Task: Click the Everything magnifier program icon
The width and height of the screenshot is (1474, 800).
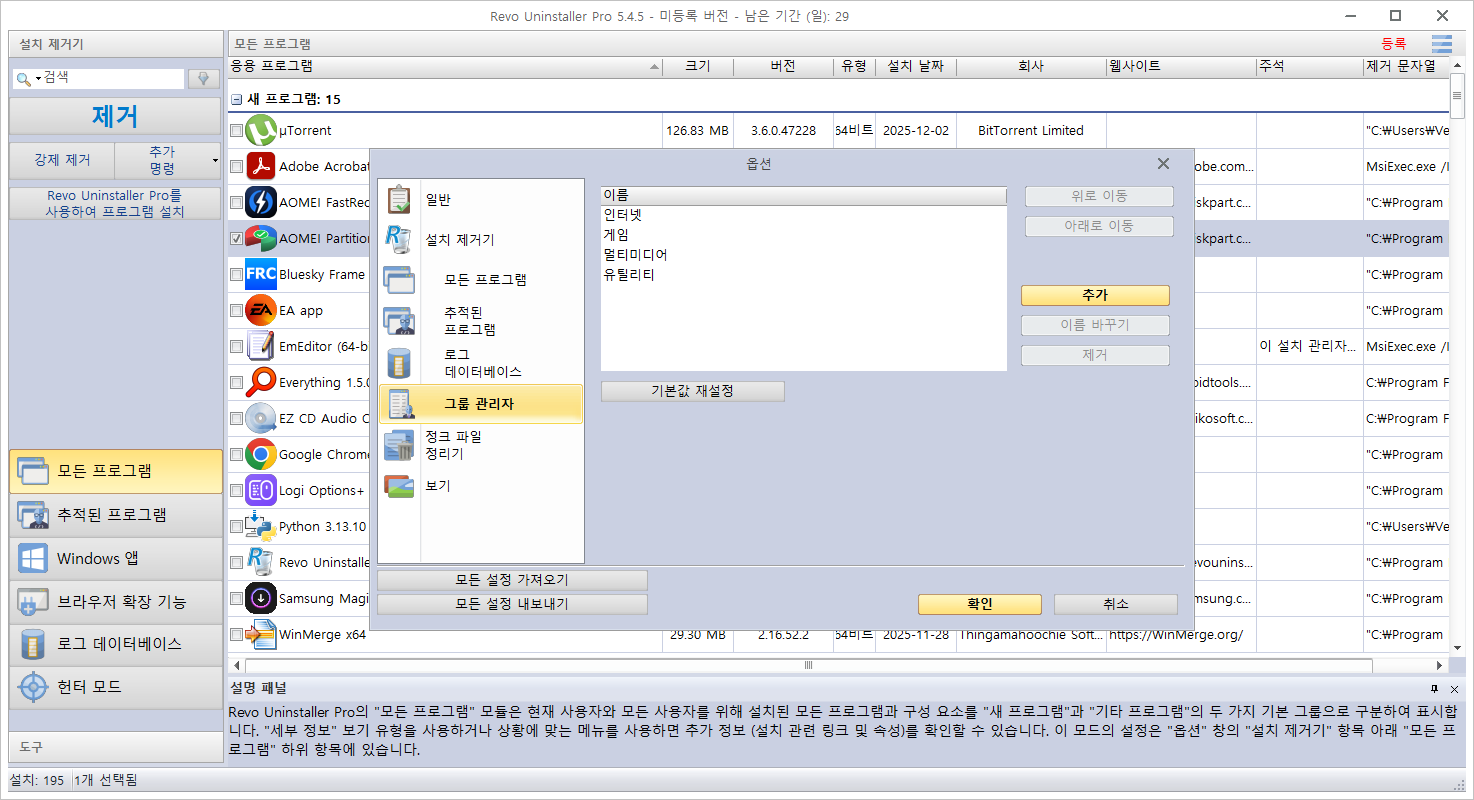Action: coord(261,383)
